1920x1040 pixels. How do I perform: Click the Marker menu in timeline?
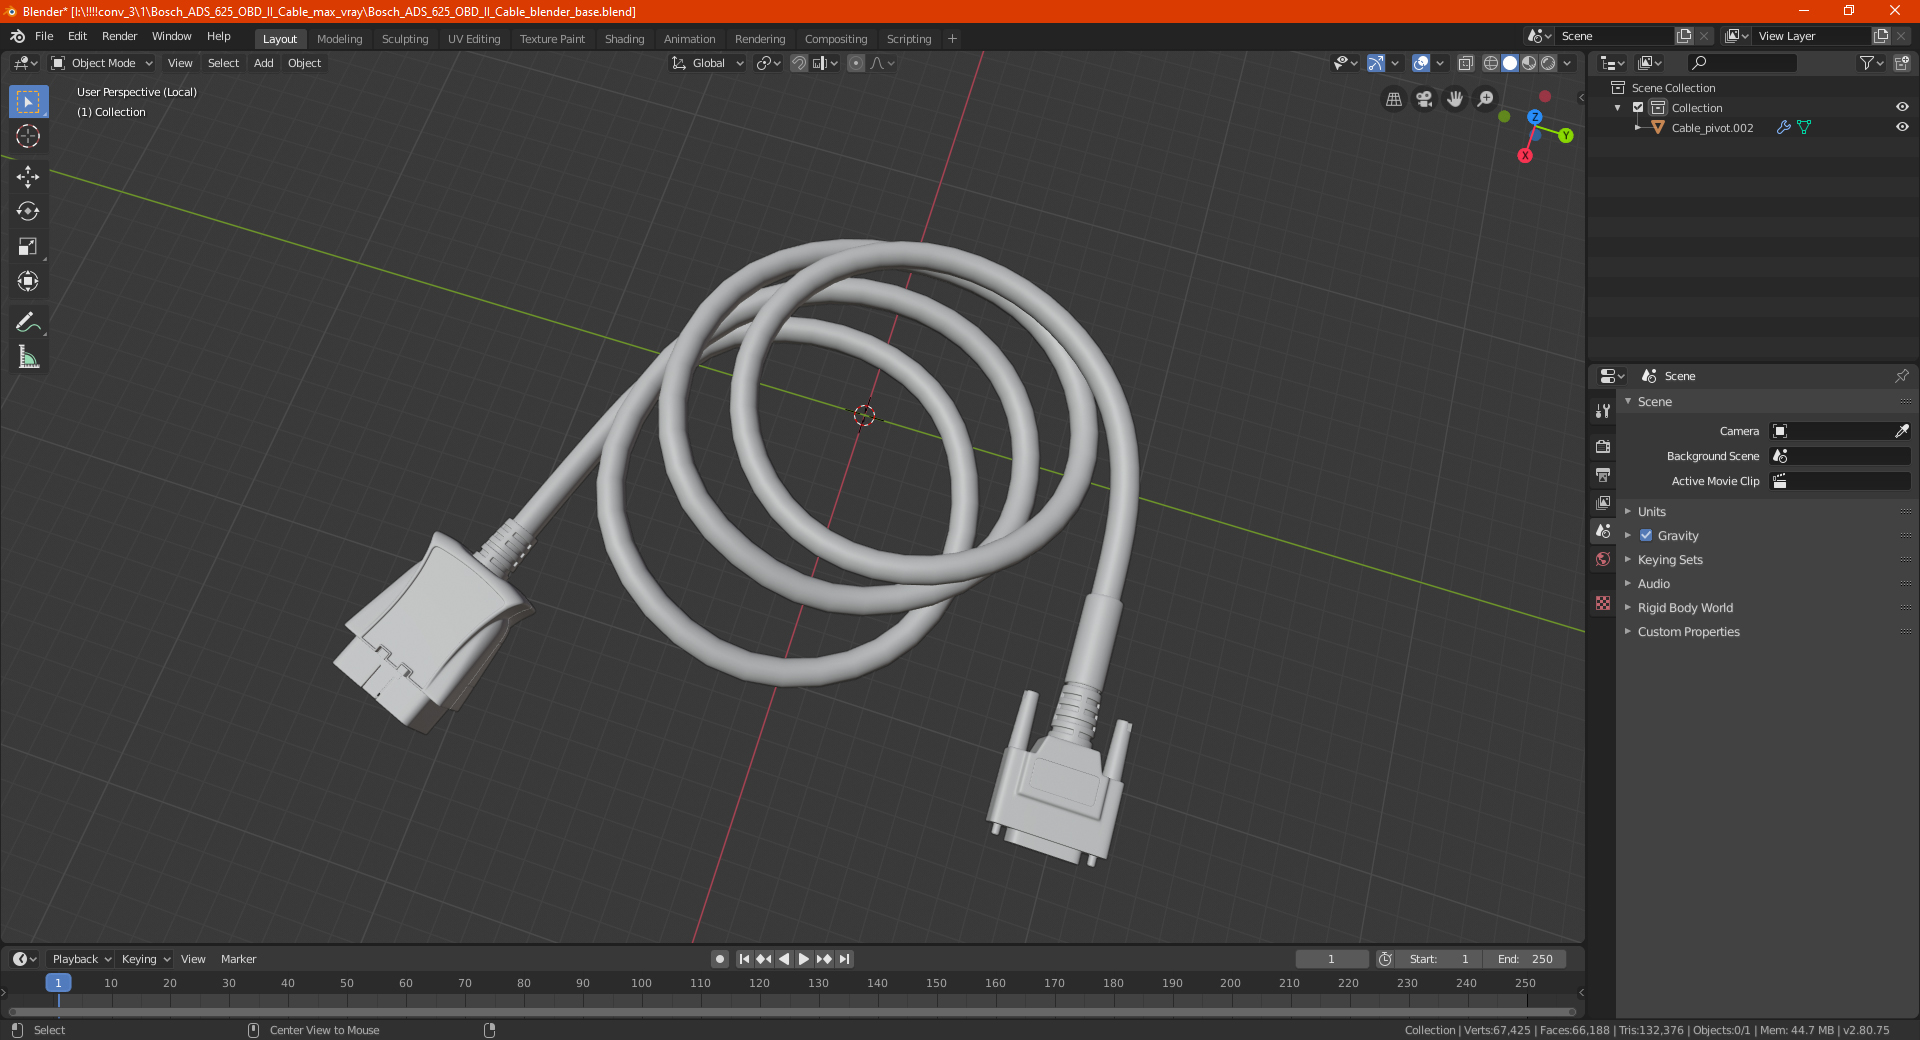[x=238, y=959]
